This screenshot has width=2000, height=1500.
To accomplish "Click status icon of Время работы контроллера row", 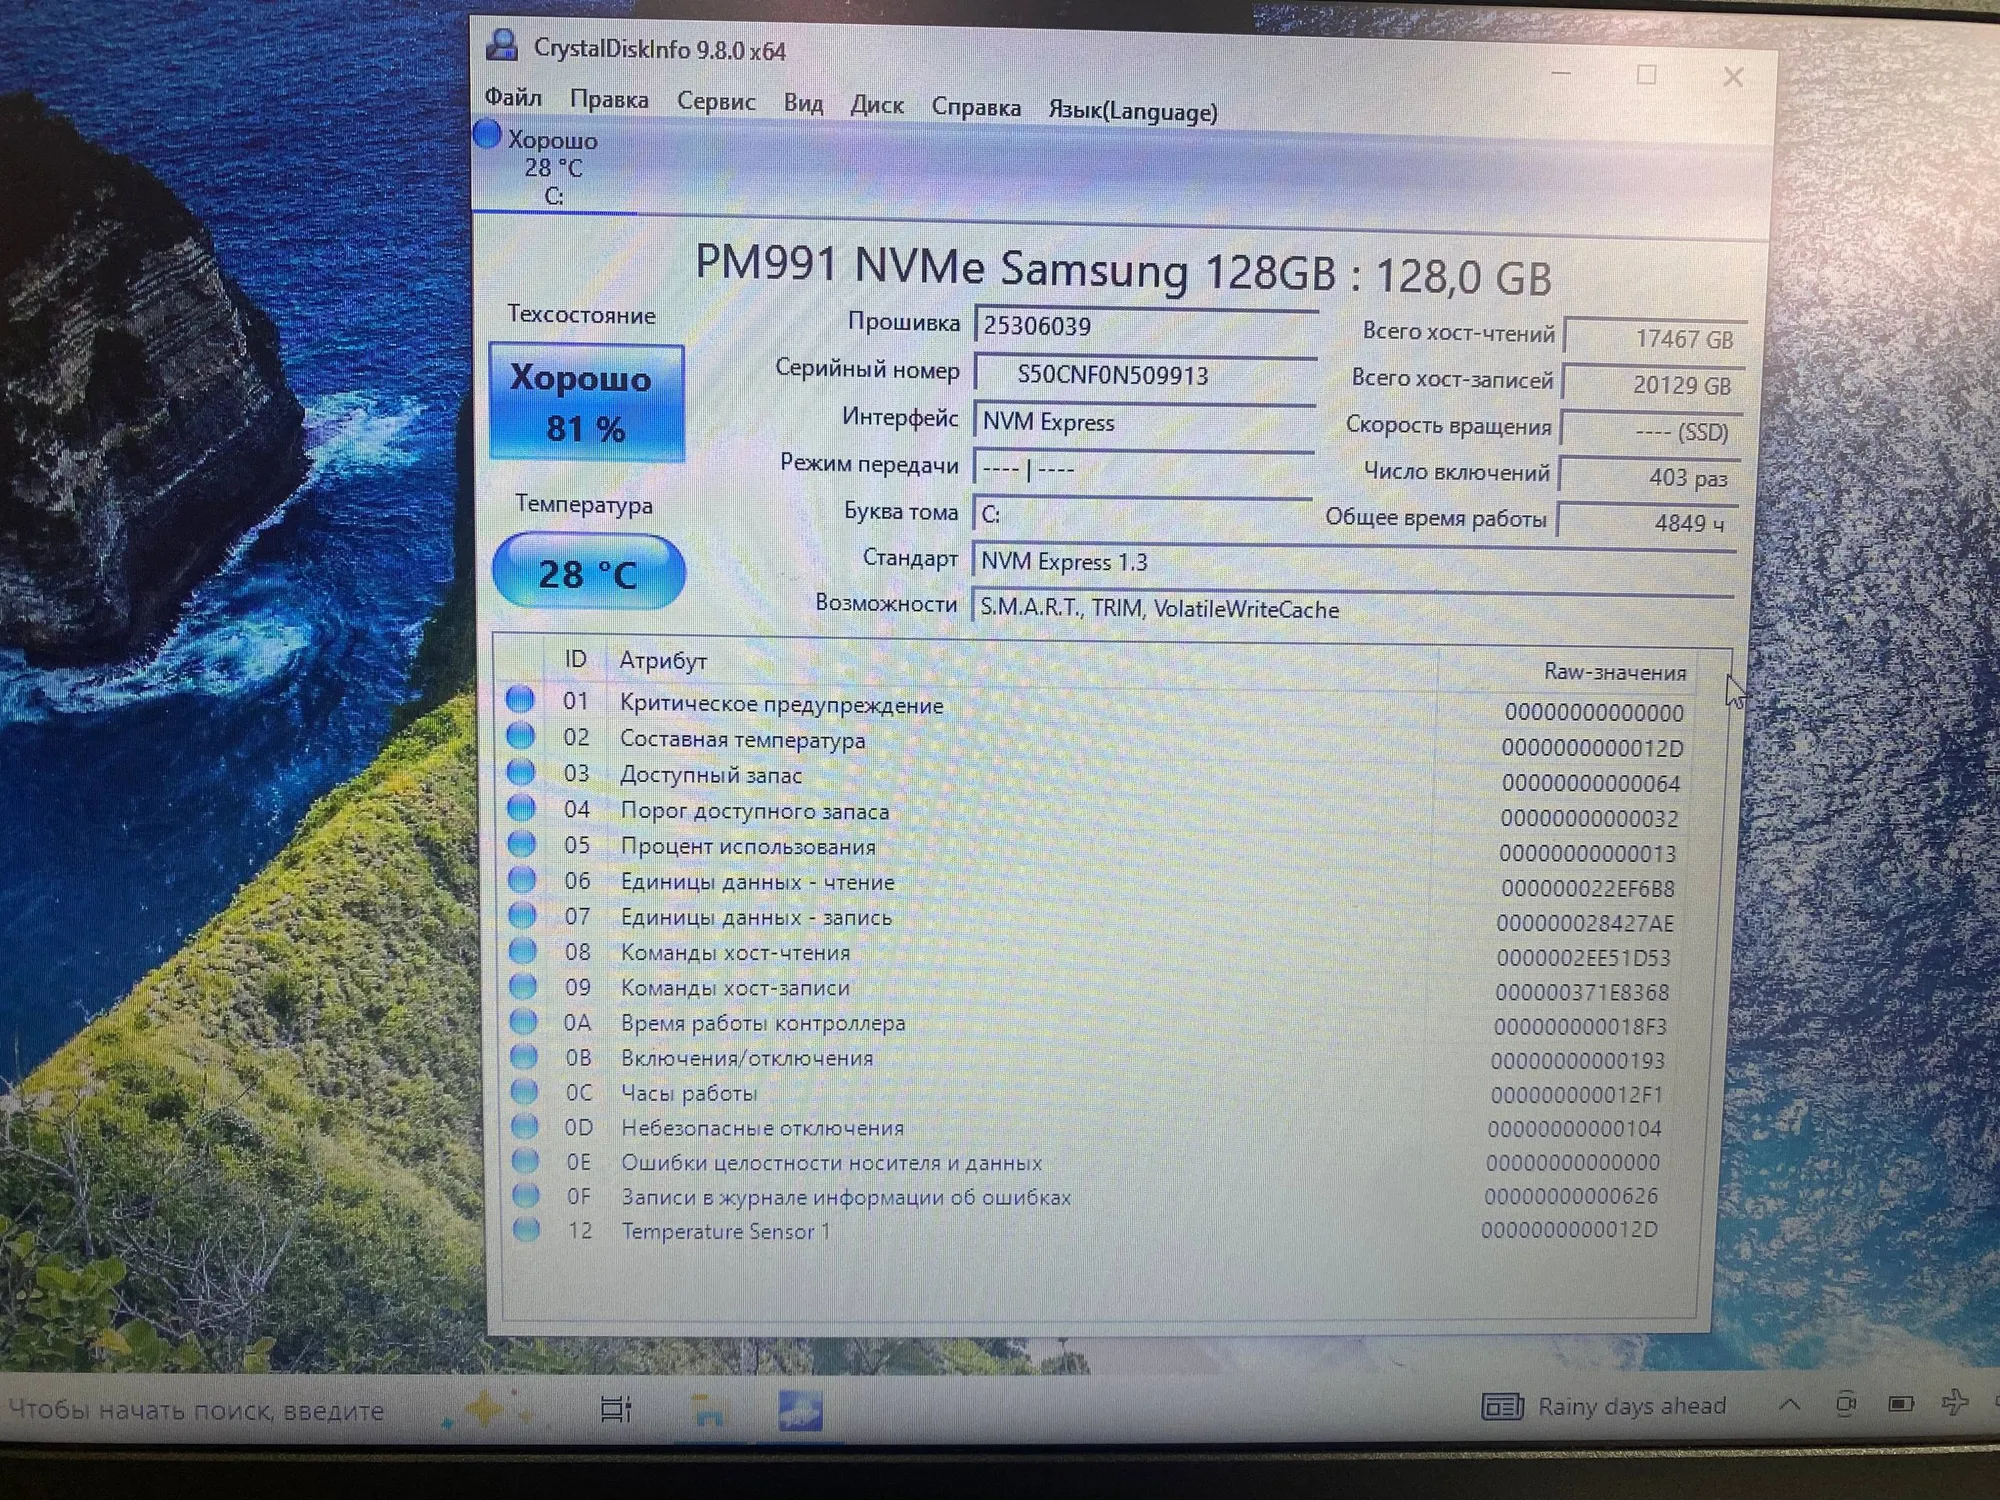I will tap(524, 1021).
